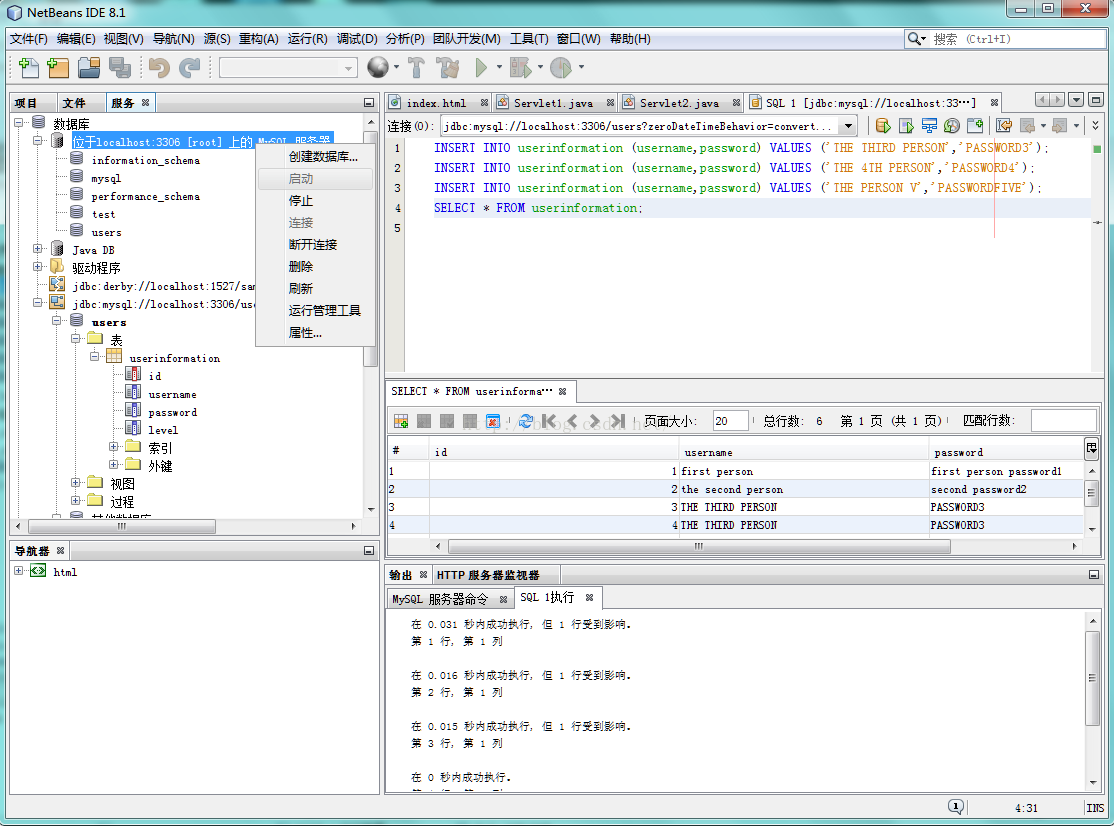1114x826 pixels.
Task: Expand the 外键 folder
Action: (x=114, y=464)
